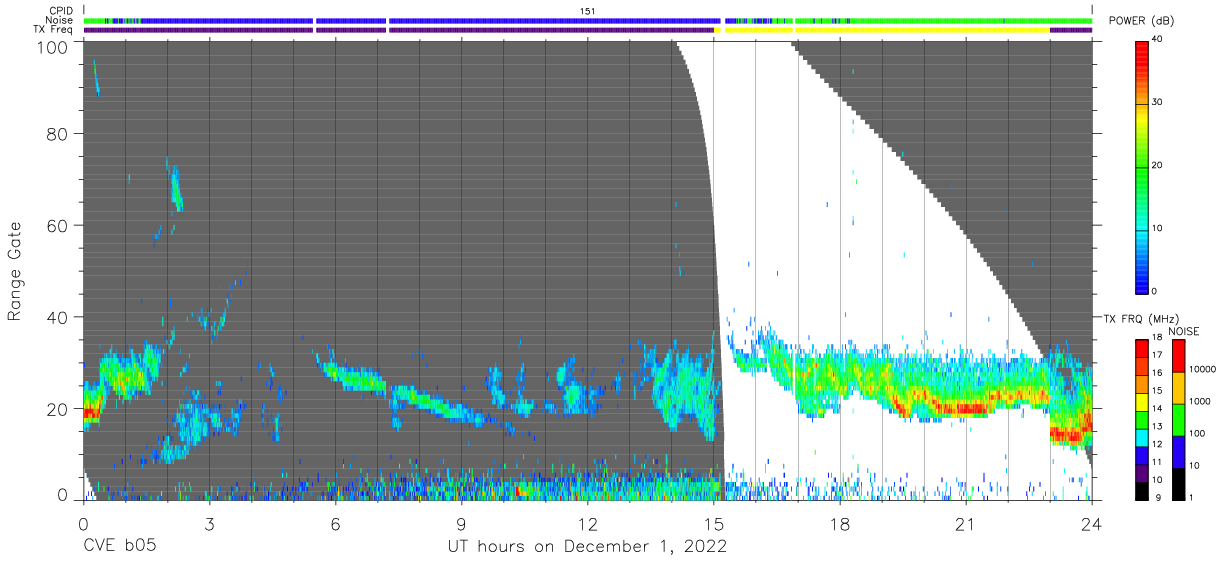Click the 9 hour tick on UT axis
This screenshot has height=567, width=1228.
(461, 523)
